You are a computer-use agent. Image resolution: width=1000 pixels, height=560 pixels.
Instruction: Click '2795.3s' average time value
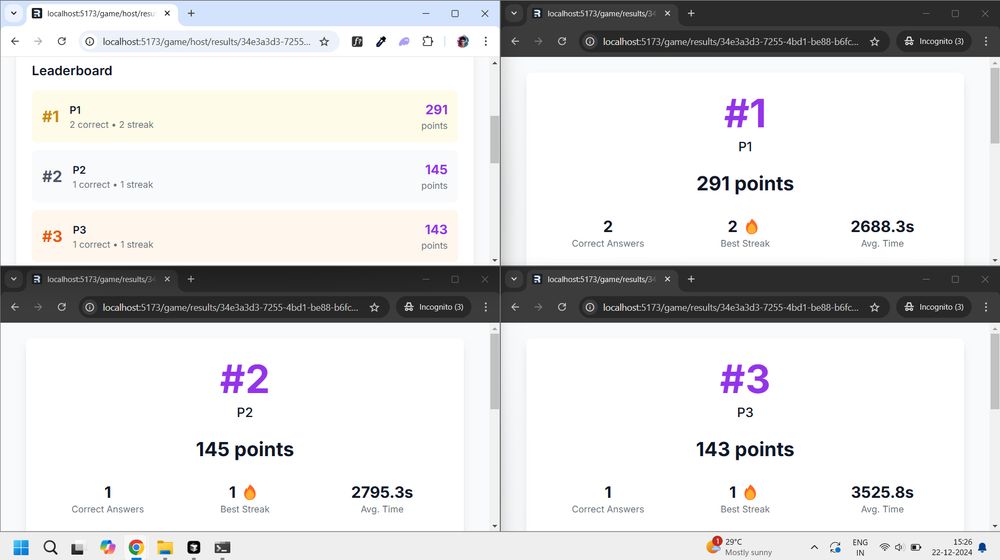pos(382,492)
